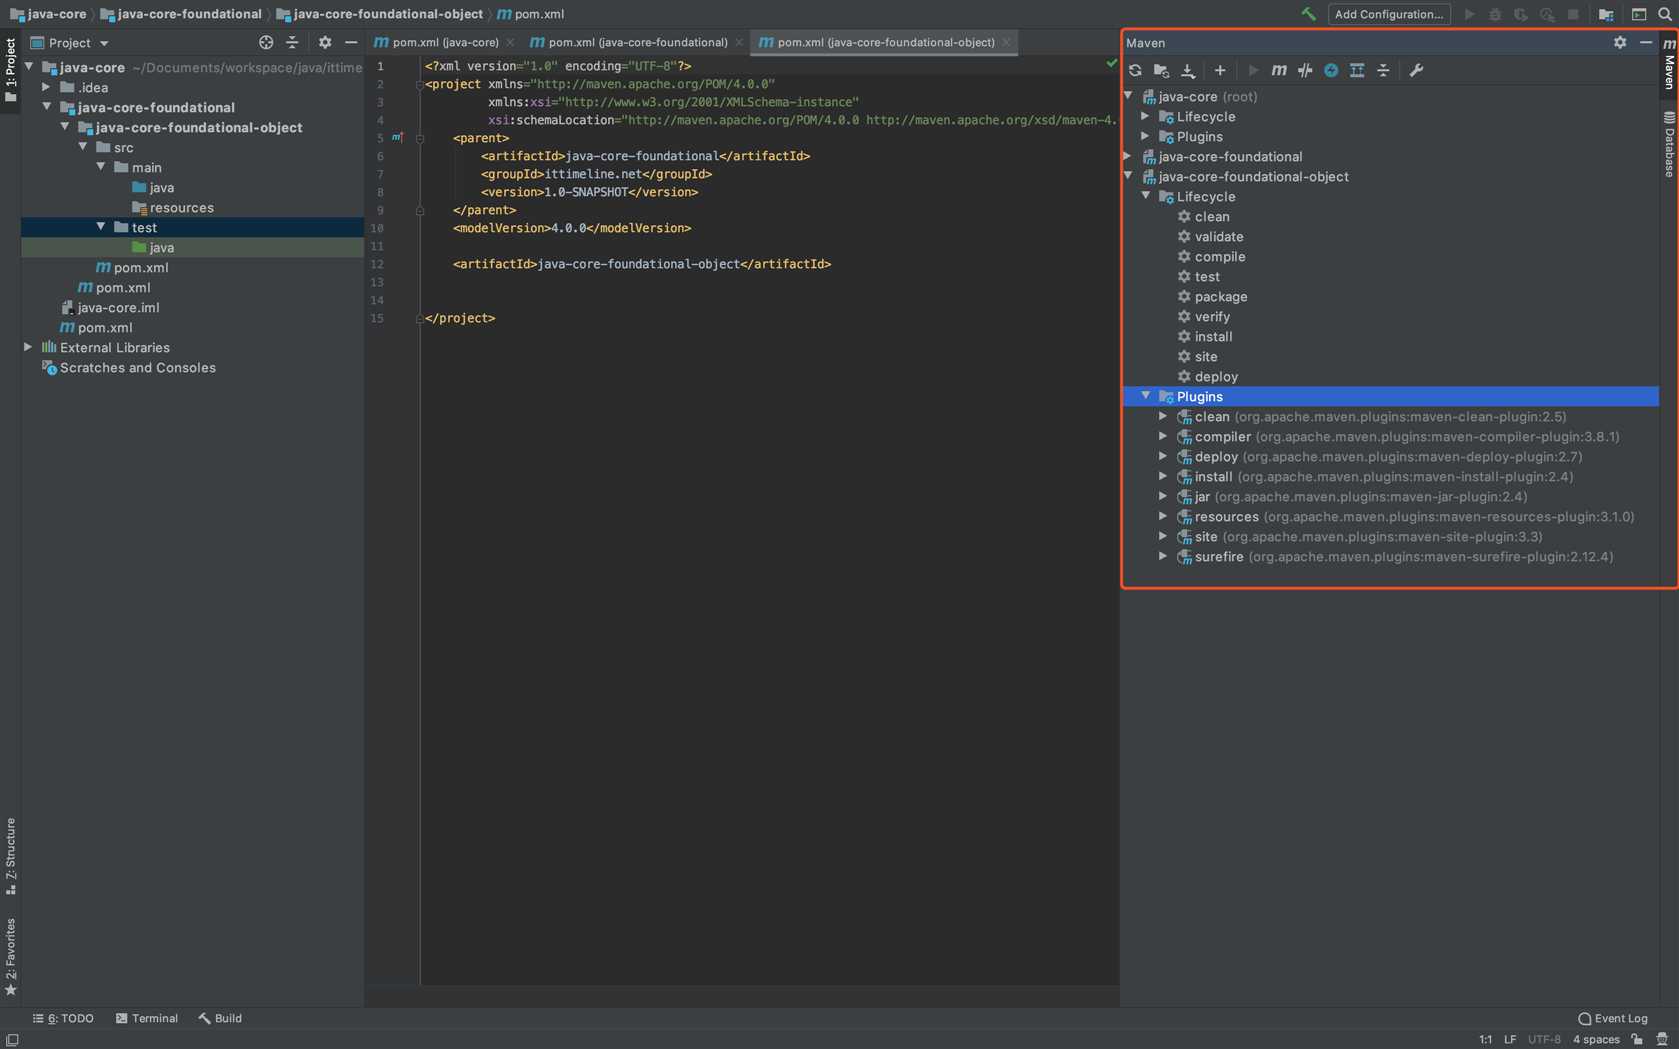The height and width of the screenshot is (1049, 1679).
Task: Collapse the highlighted Plugins node
Action: 1146,396
